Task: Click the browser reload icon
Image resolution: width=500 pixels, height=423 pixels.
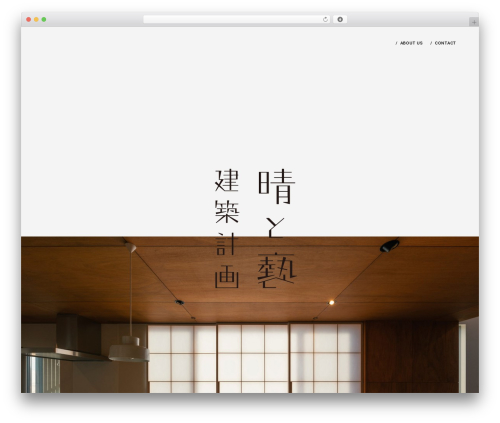Action: pos(325,20)
